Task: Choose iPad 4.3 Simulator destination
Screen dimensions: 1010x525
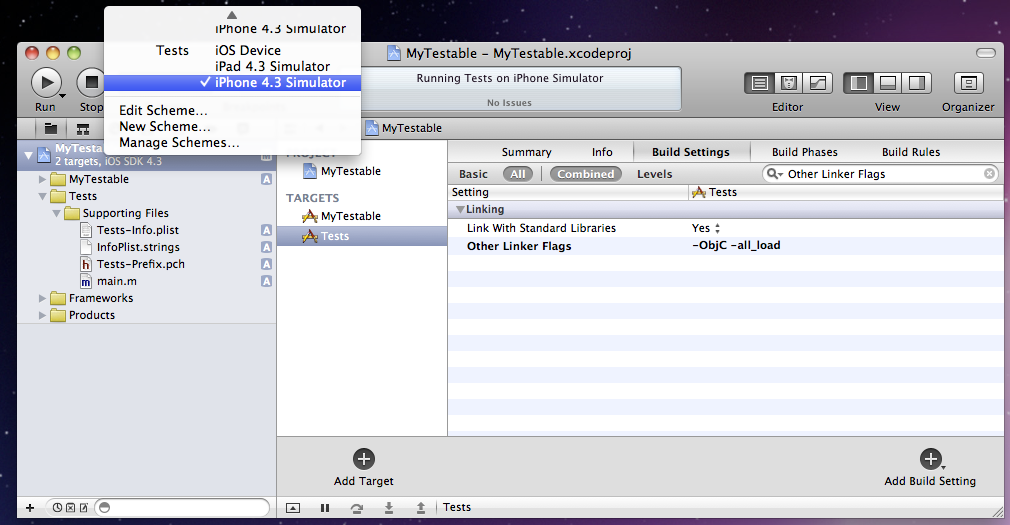Action: [272, 66]
